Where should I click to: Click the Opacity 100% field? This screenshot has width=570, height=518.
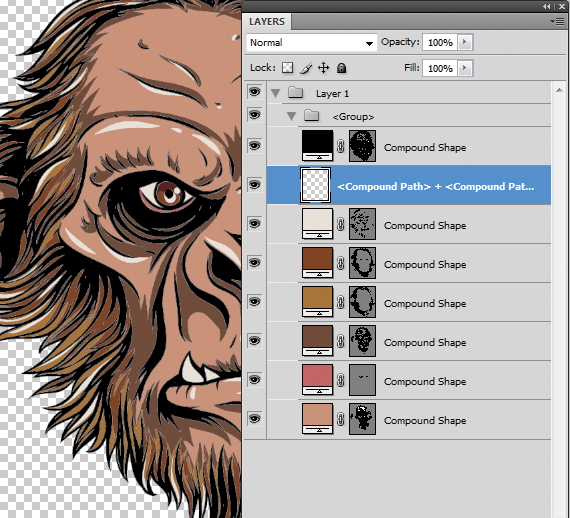tap(440, 43)
